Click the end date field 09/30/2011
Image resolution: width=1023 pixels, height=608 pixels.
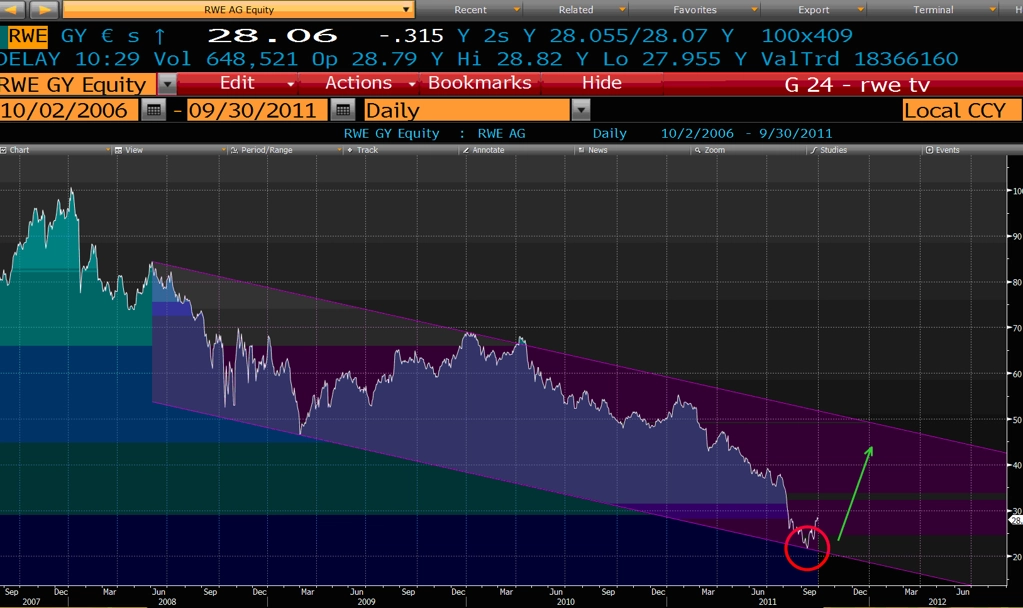click(x=255, y=110)
